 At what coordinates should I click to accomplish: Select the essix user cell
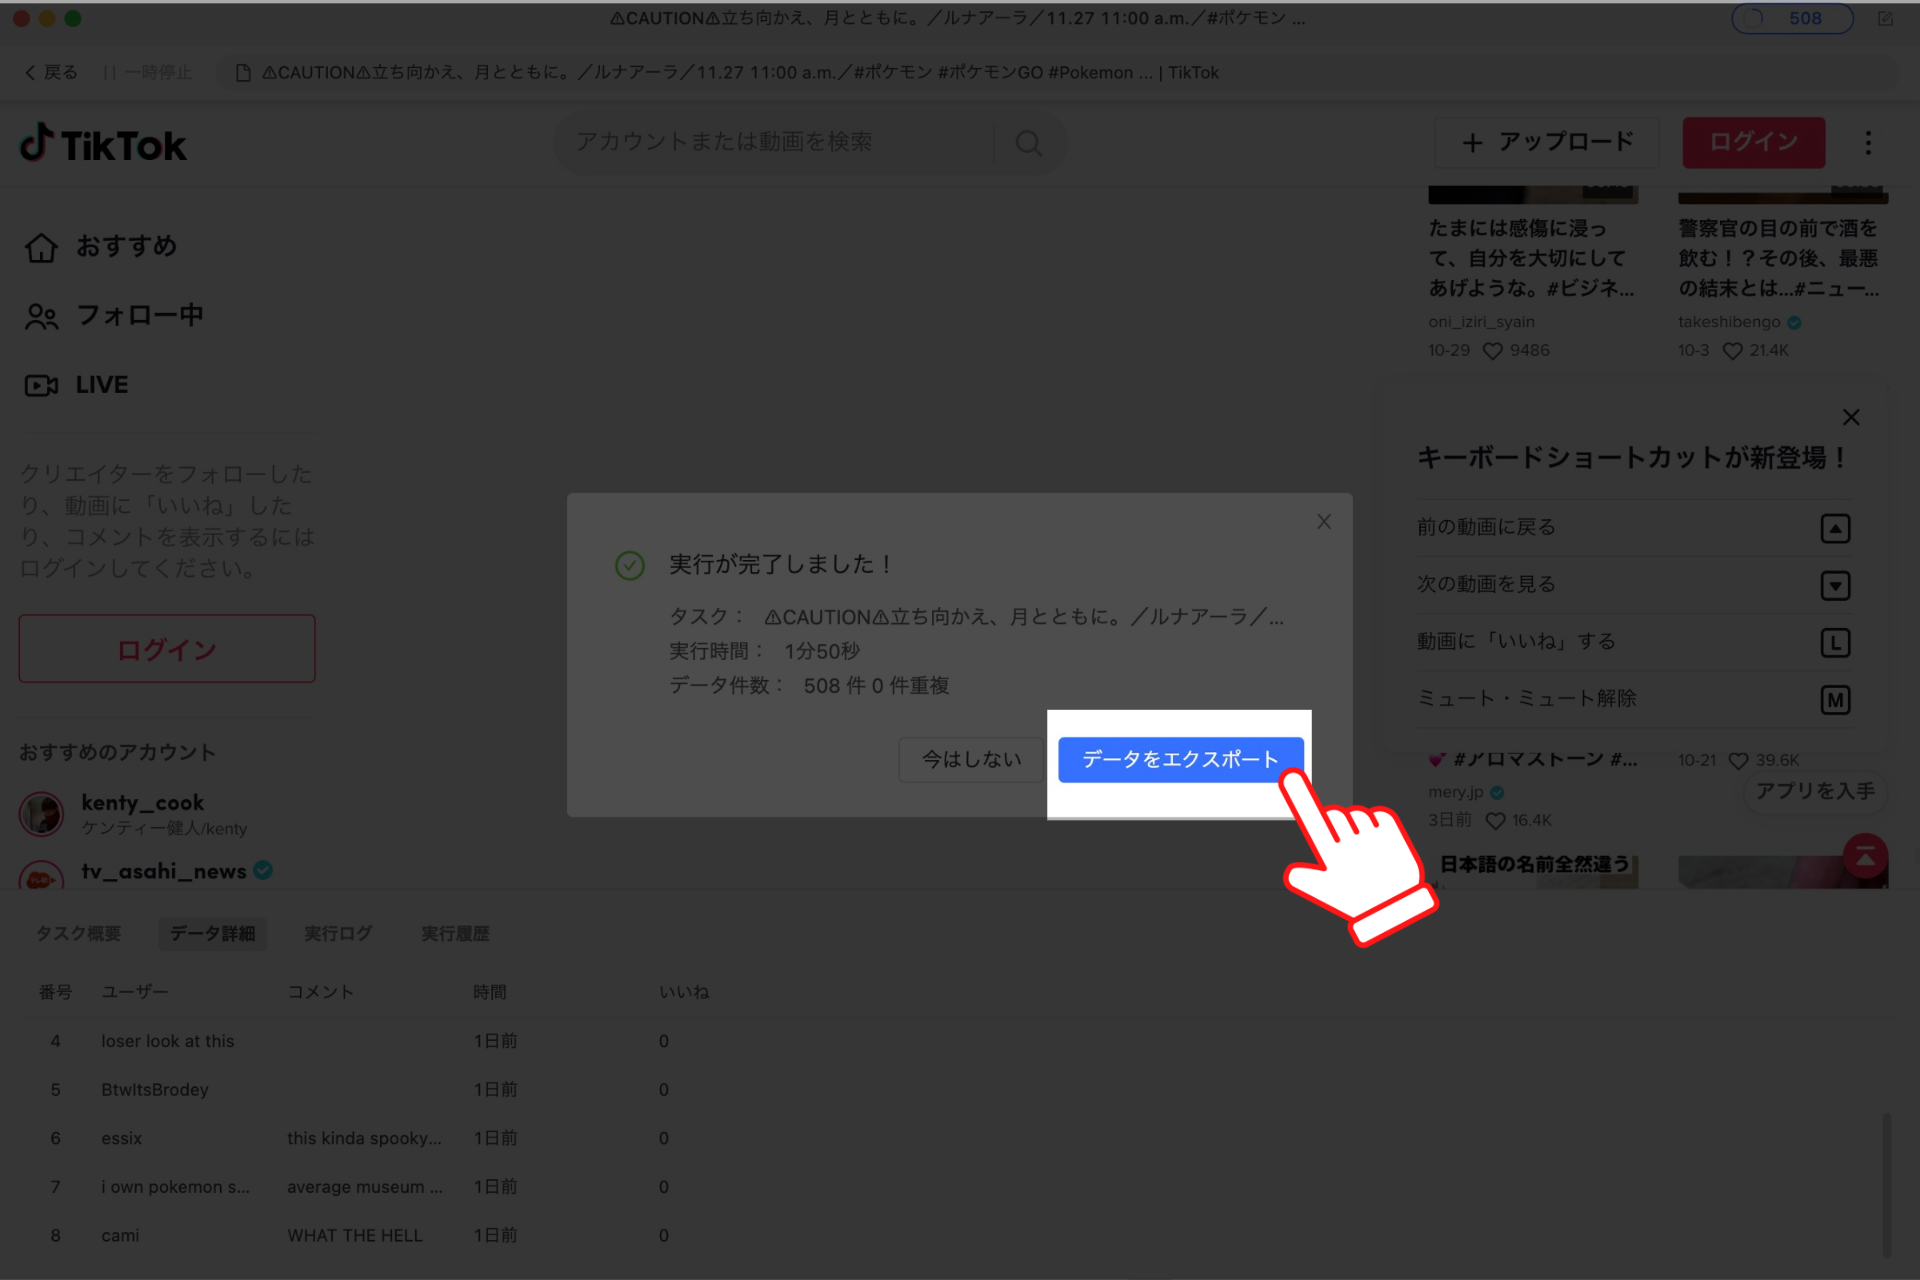[121, 1138]
